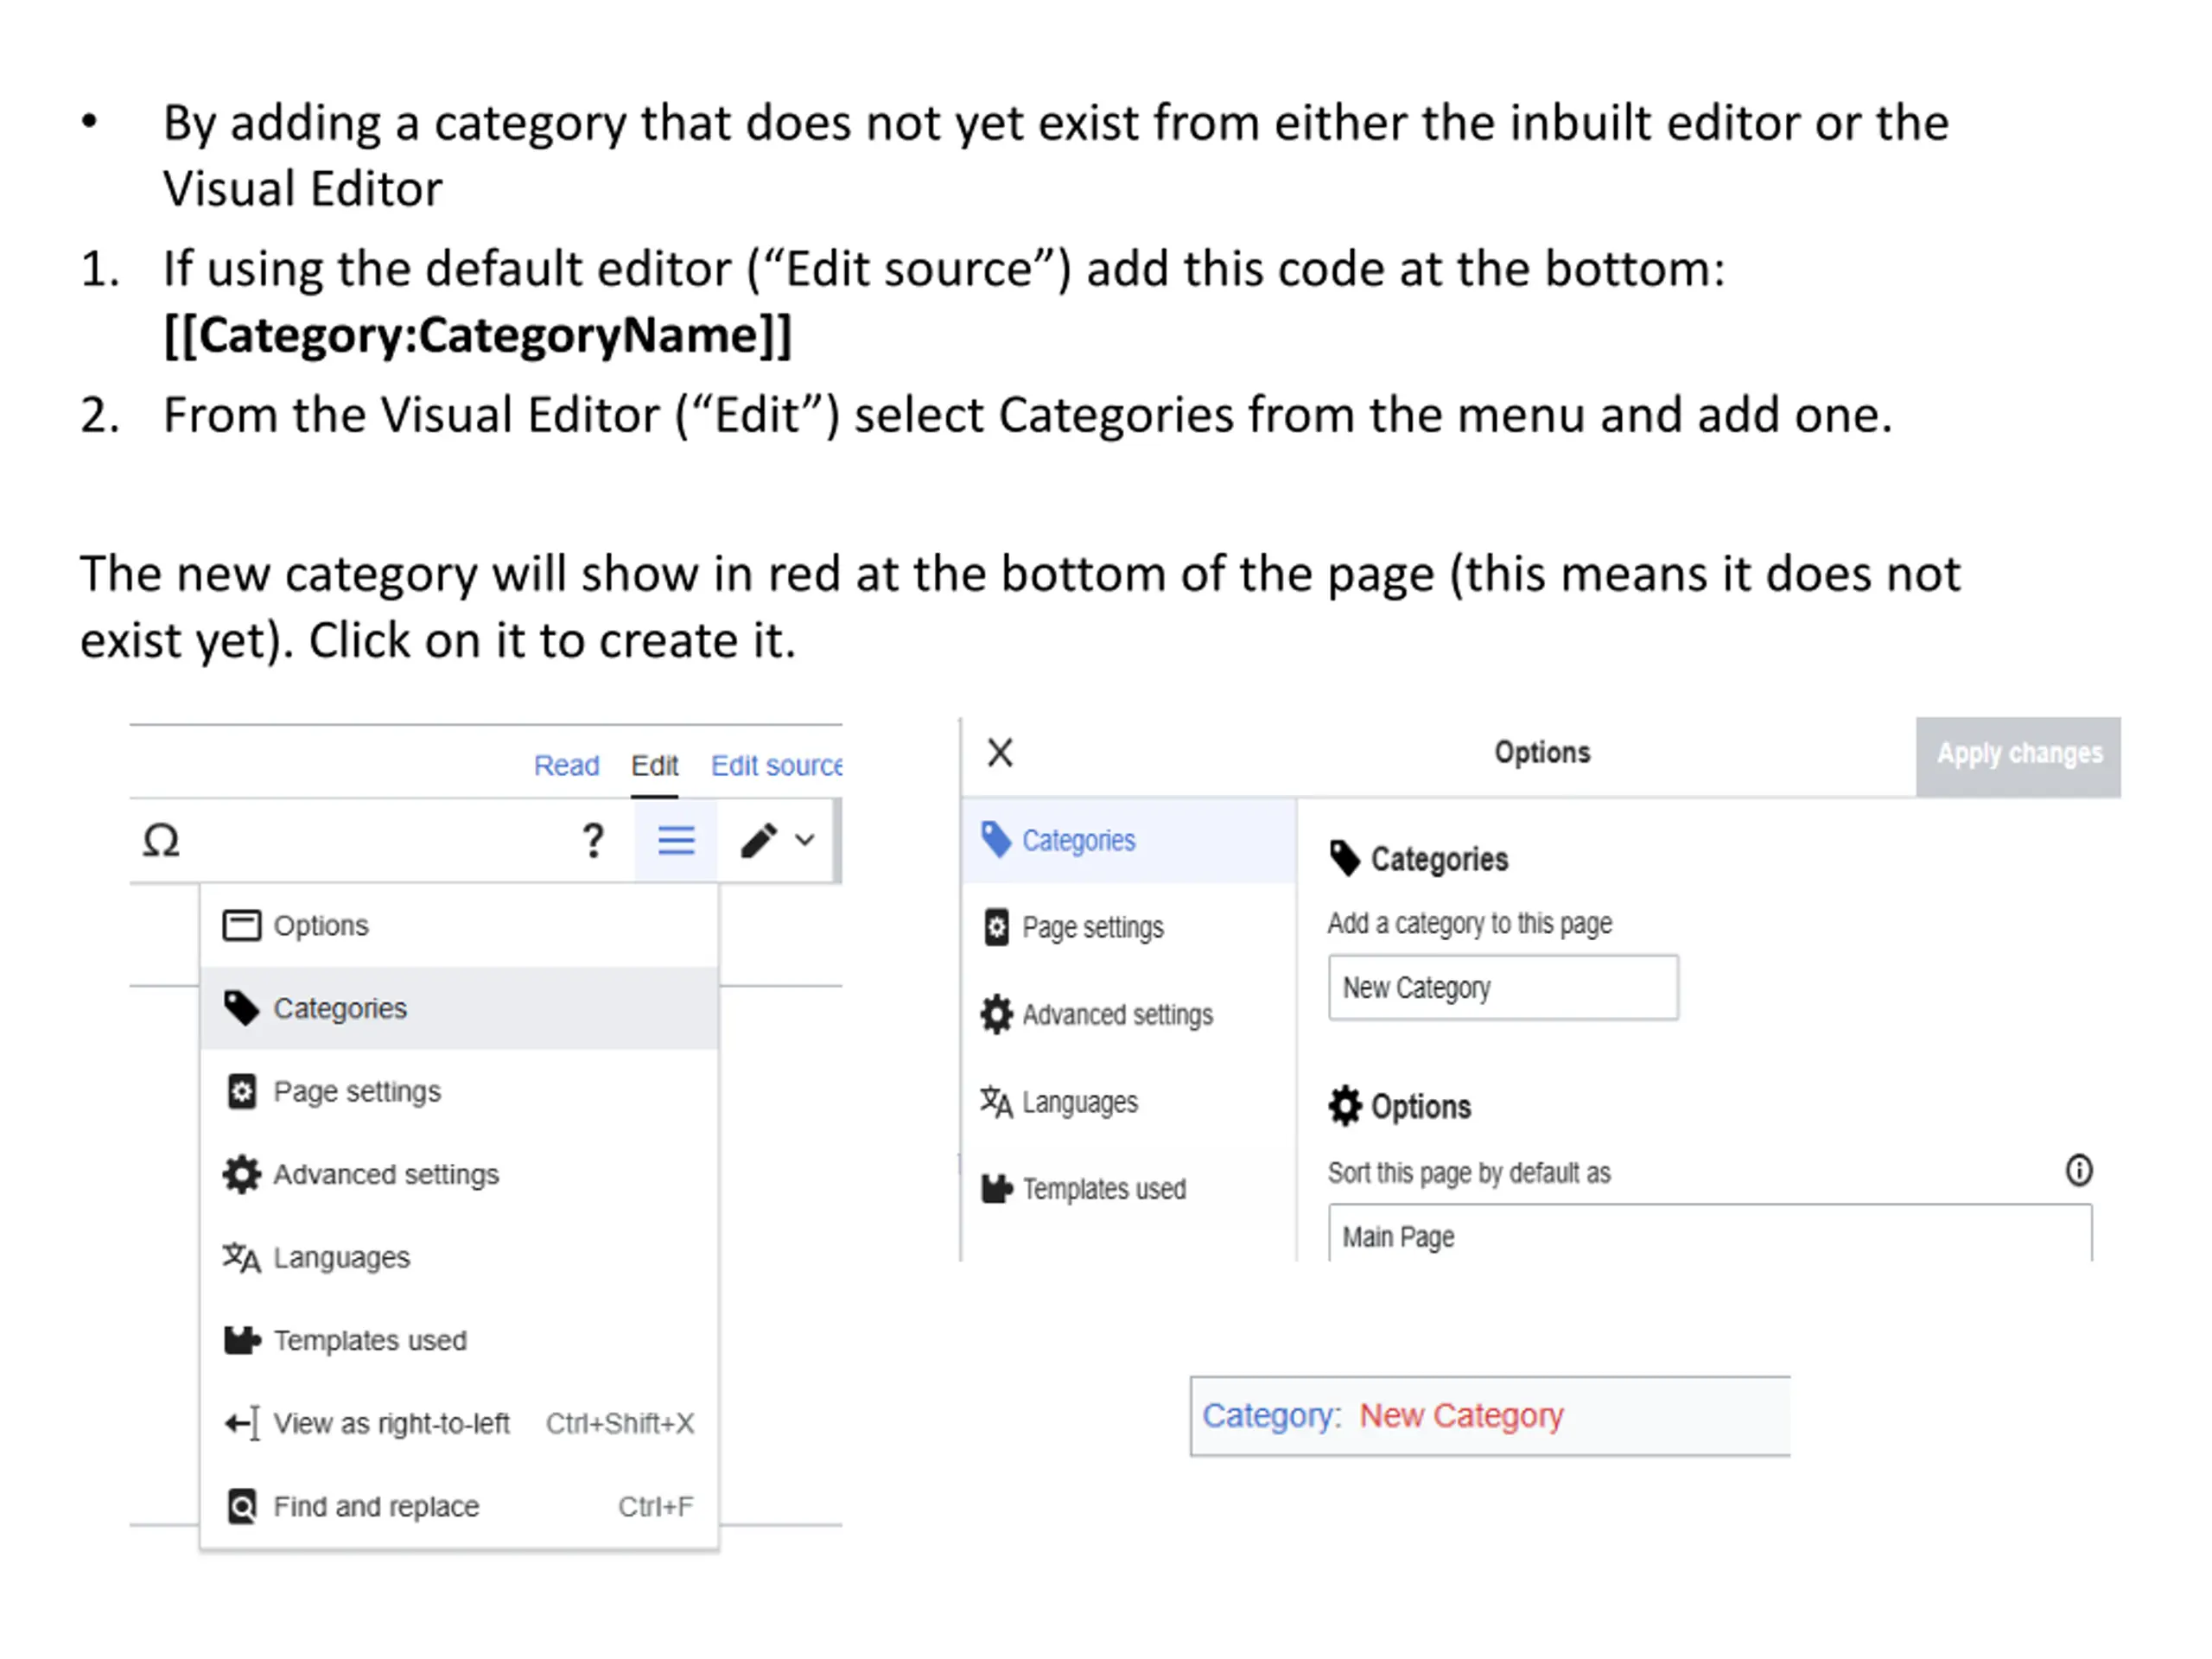Click the red New Category link
The height and width of the screenshot is (1659, 2212).
[1461, 1416]
